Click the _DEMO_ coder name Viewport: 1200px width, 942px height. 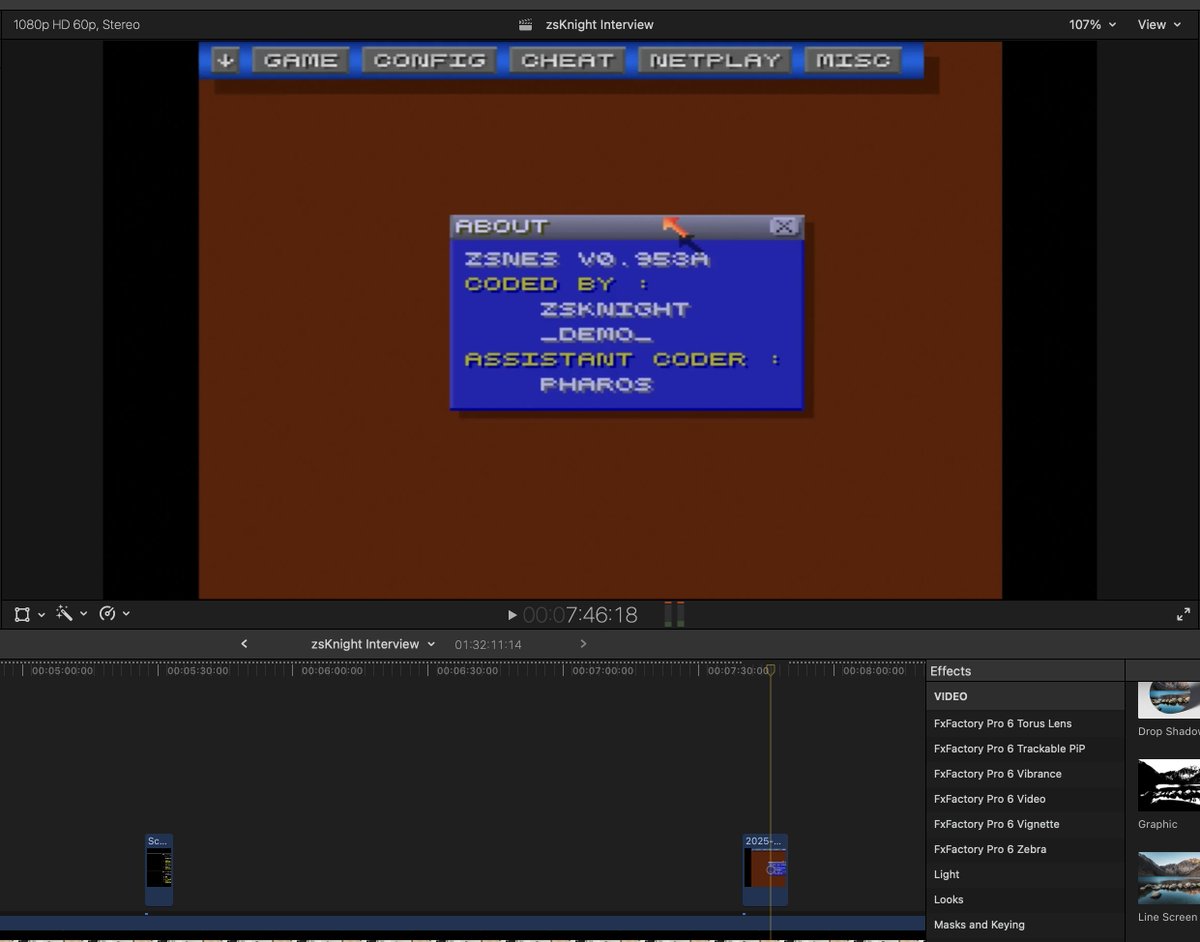point(597,334)
